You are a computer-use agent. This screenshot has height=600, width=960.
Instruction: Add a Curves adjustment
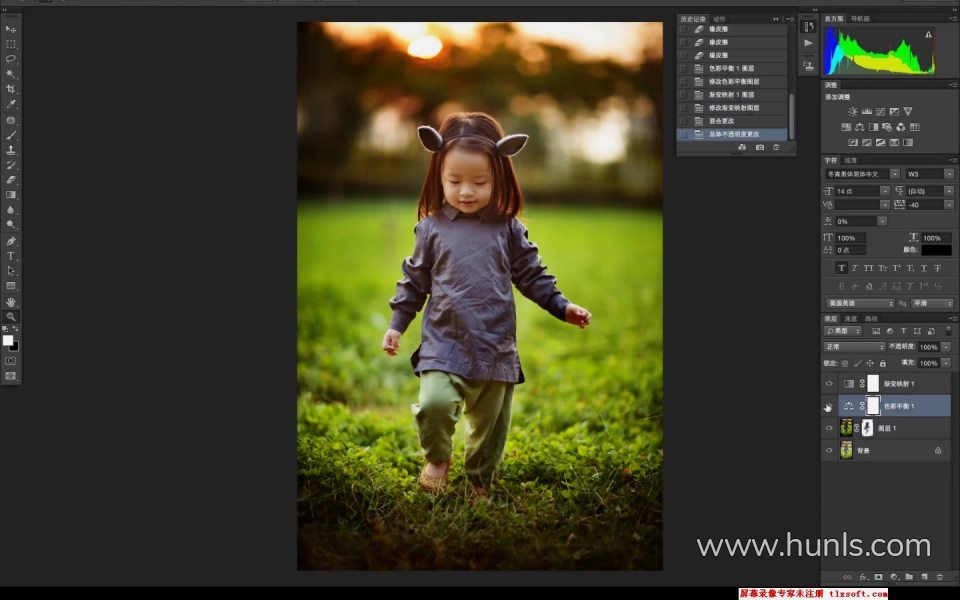pyautogui.click(x=880, y=111)
